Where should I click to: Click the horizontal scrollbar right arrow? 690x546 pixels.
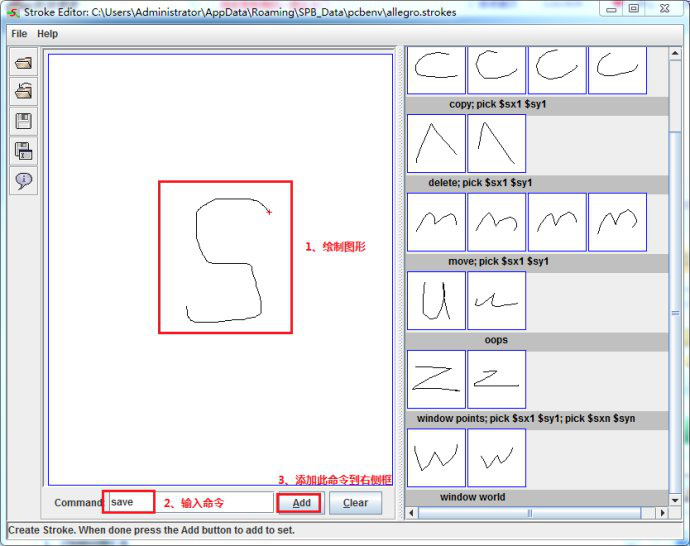click(663, 513)
